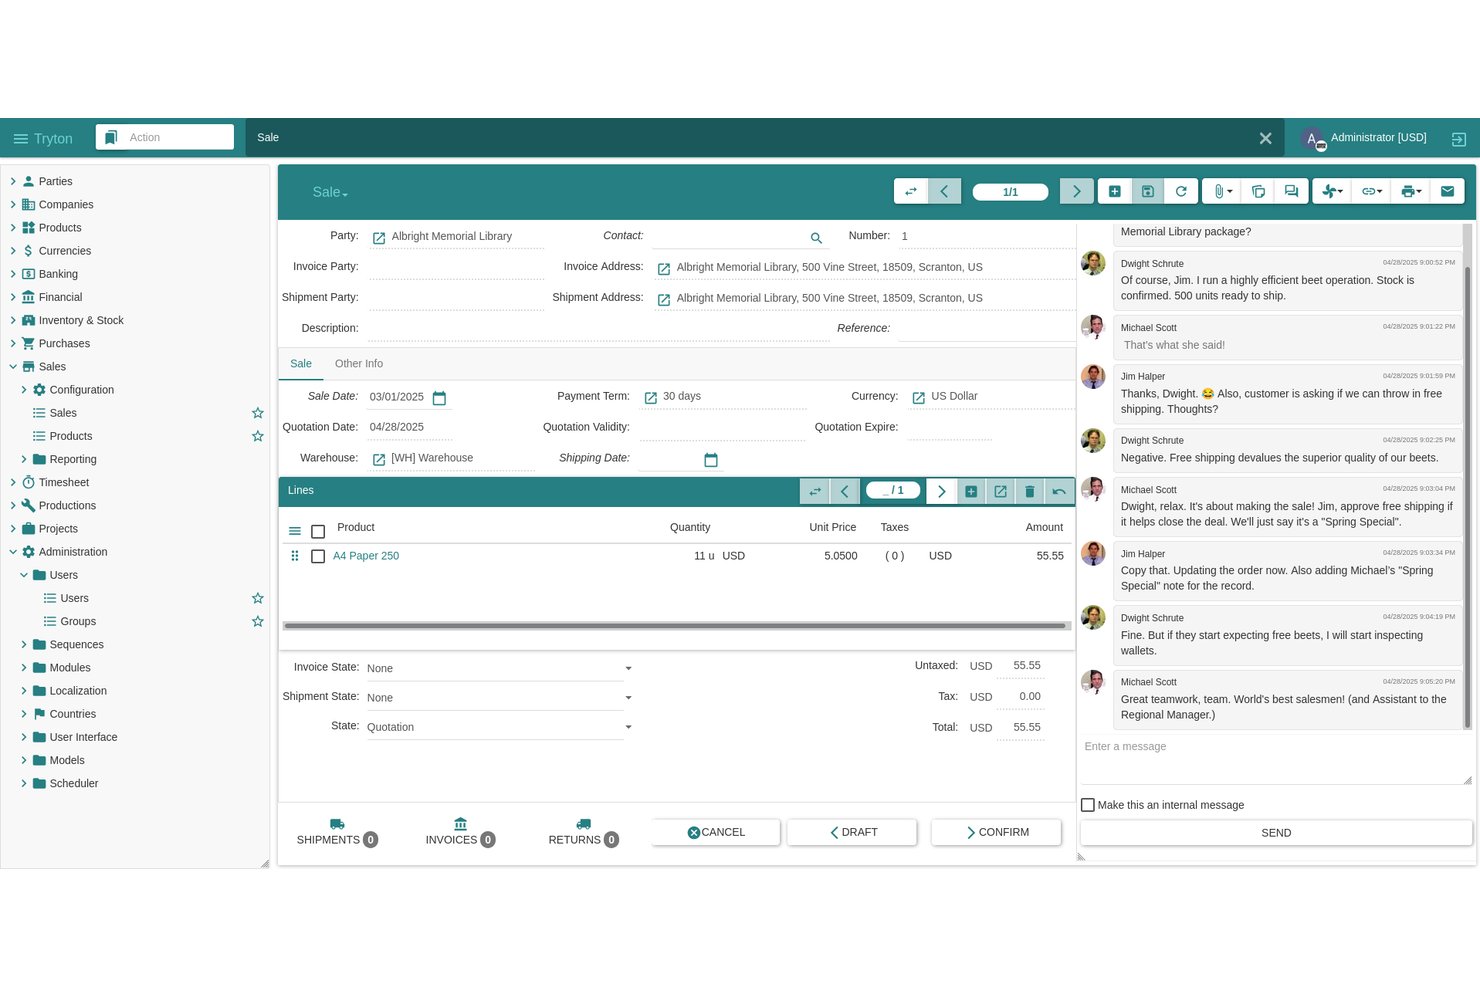Viewport: 1480px width, 987px height.
Task: Click the Notes icon in Sale toolbar
Action: pos(1258,191)
